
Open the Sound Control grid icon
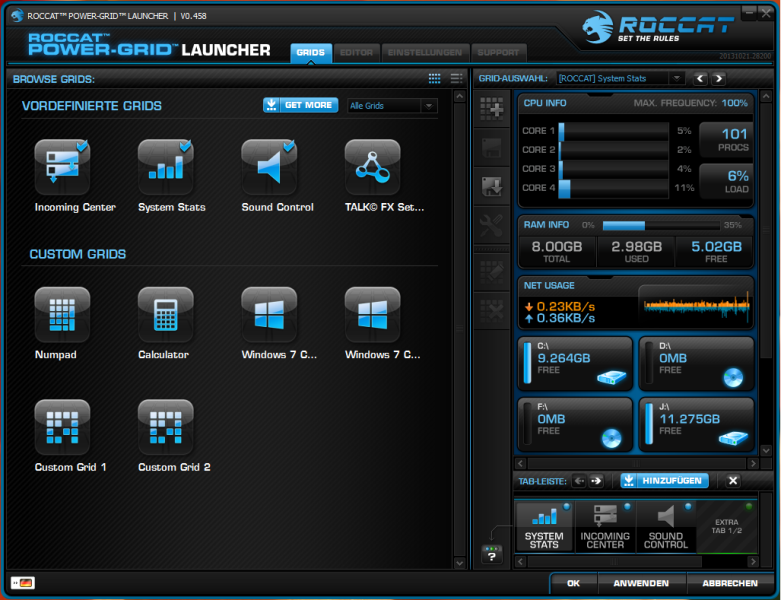point(269,168)
